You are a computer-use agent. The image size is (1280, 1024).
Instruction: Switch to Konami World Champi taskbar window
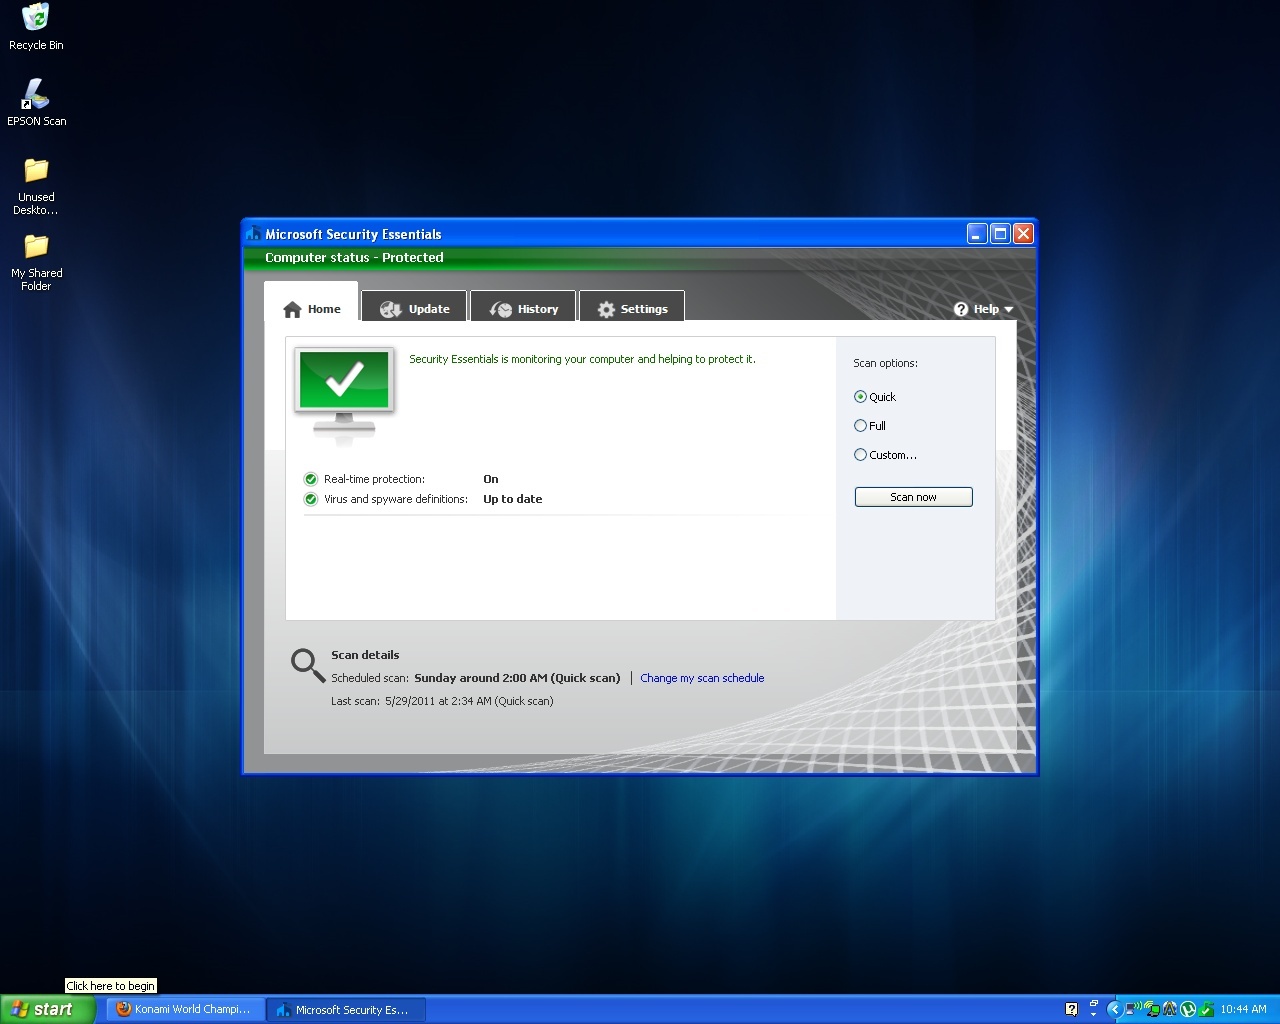click(x=185, y=1009)
